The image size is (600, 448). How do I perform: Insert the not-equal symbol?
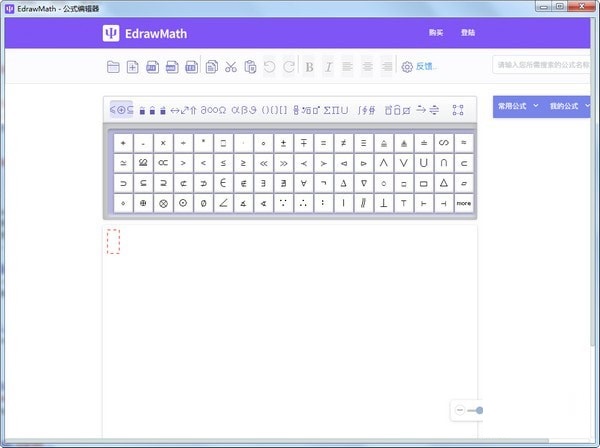point(343,143)
